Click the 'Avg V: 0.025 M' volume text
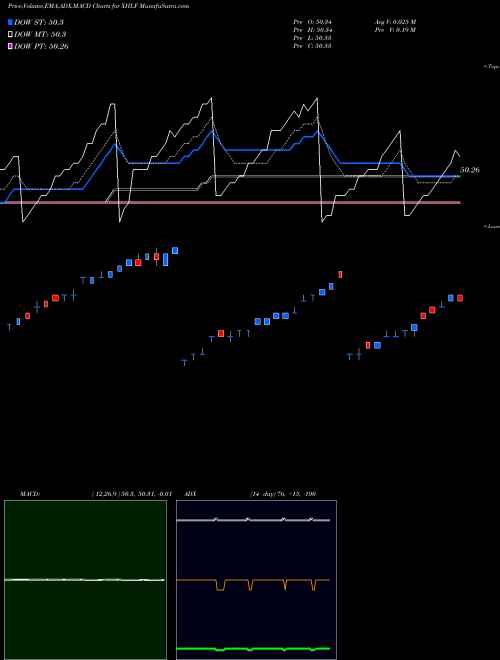 click(395, 22)
